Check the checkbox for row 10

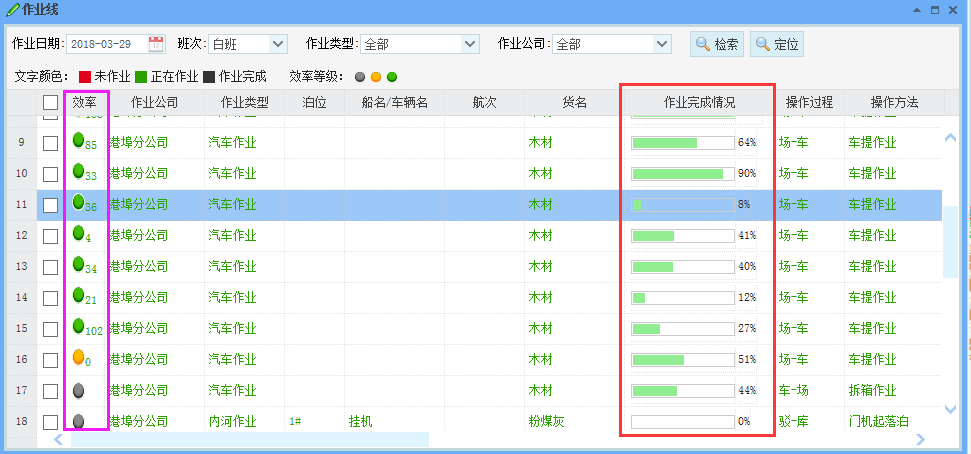point(50,174)
